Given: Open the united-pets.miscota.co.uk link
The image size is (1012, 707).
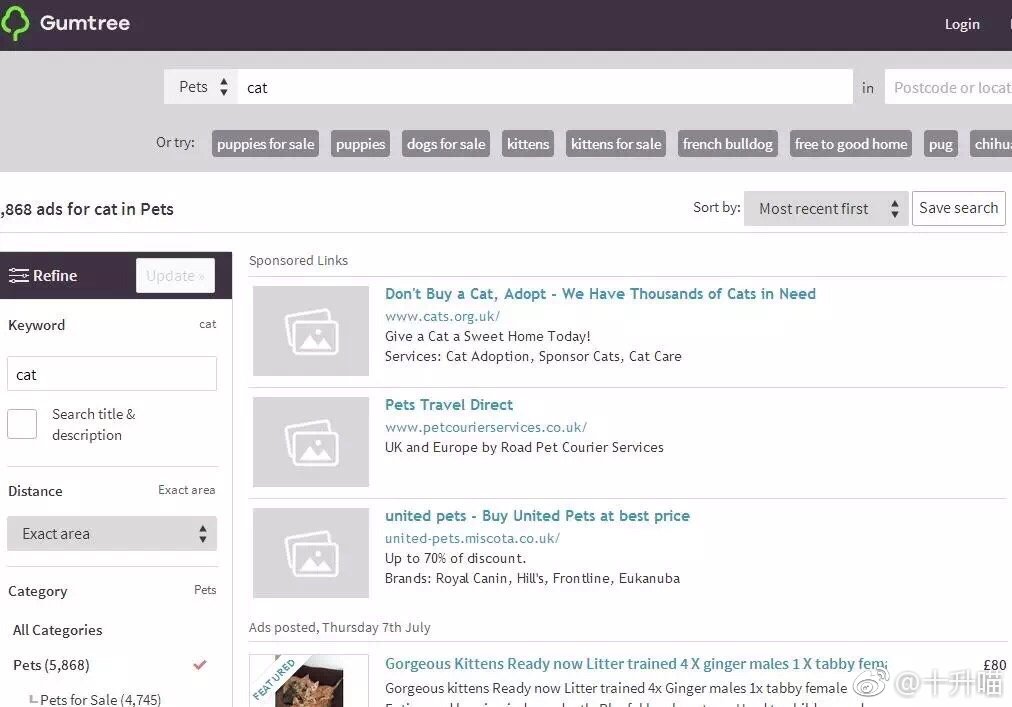Looking at the screenshot, I should coord(472,538).
